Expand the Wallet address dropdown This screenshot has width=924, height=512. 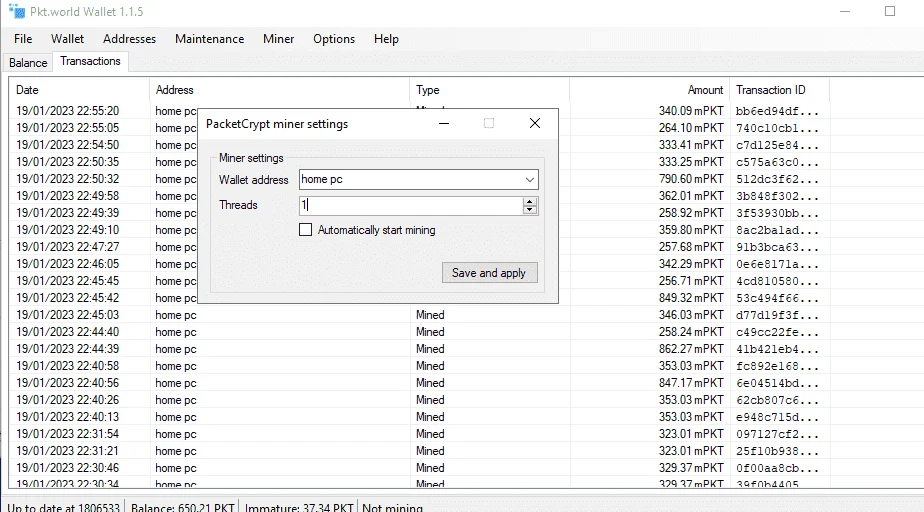click(x=530, y=180)
